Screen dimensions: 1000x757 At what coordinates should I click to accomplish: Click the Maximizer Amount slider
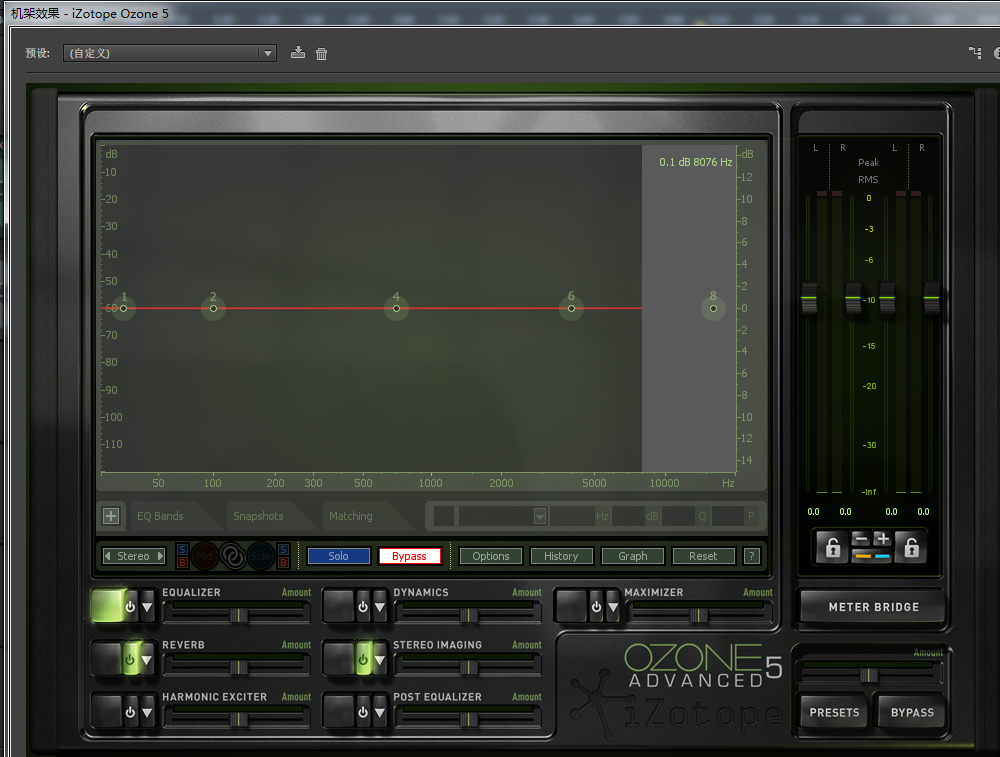pyautogui.click(x=700, y=615)
